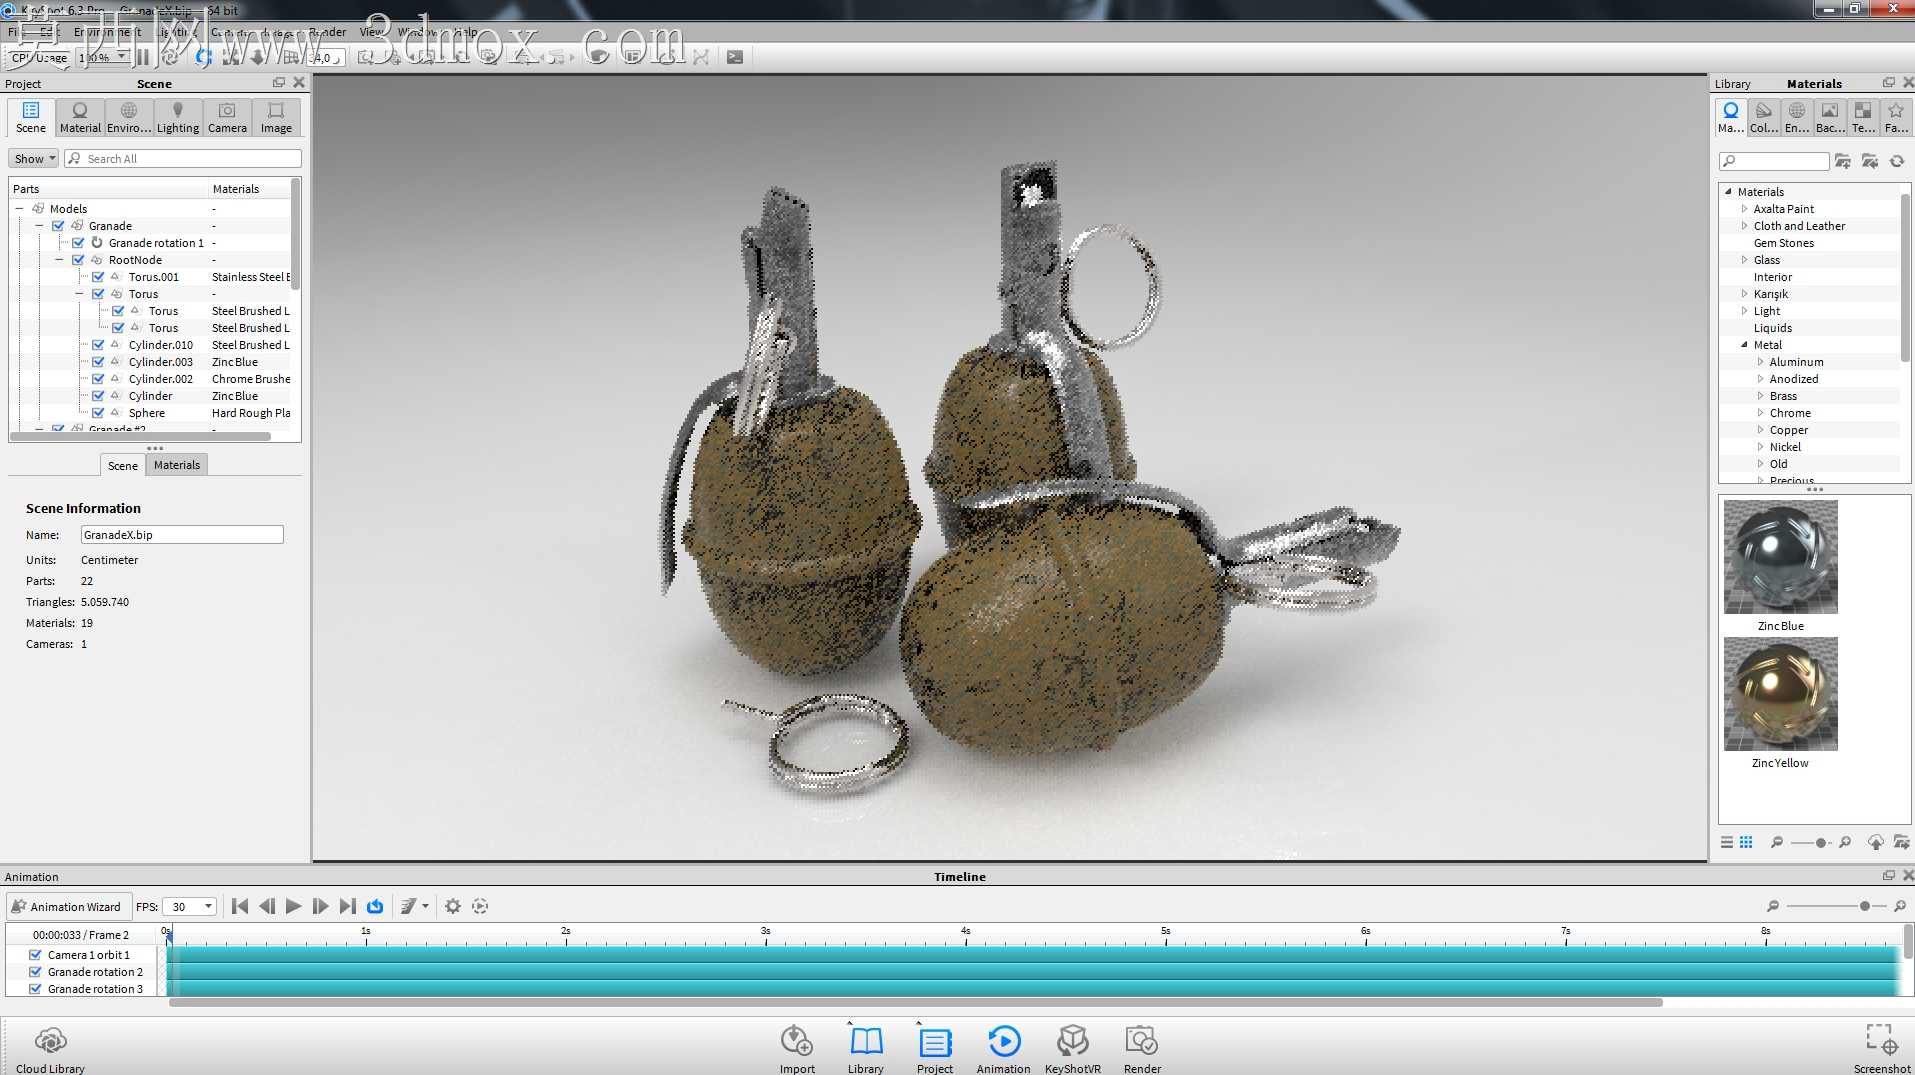This screenshot has width=1915, height=1075.
Task: Collapse the Torus group node
Action: 79,294
